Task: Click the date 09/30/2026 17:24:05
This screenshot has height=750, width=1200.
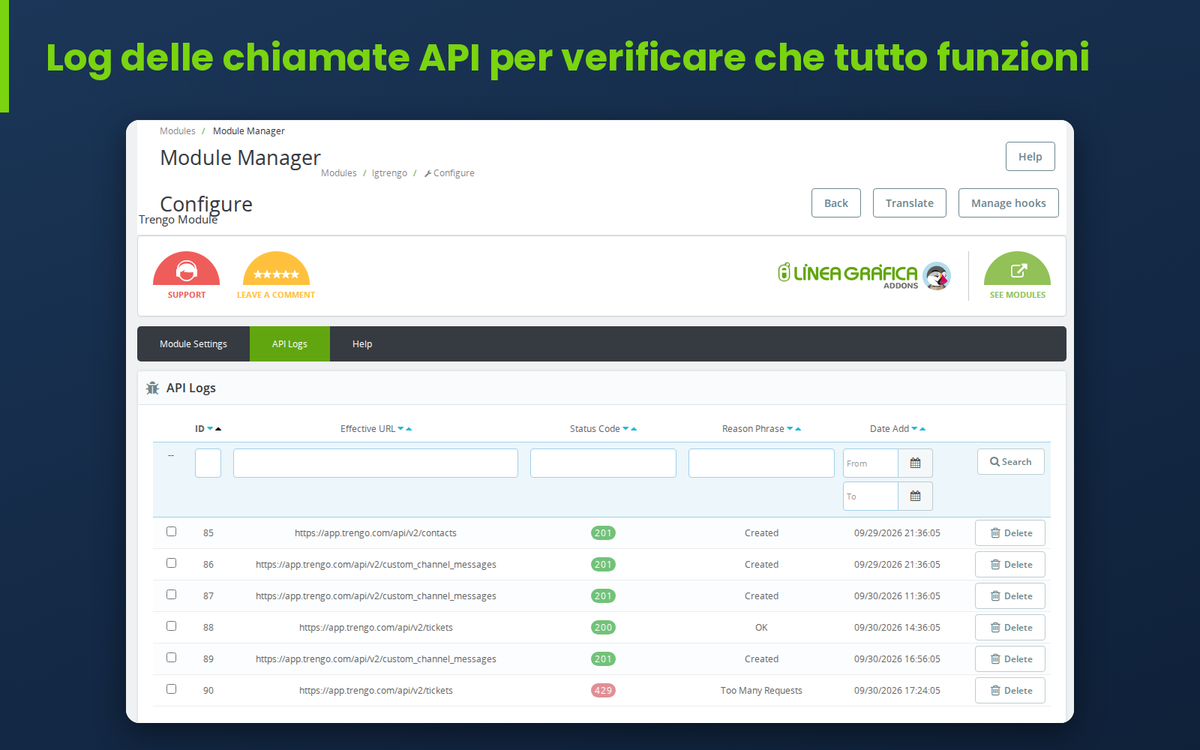Action: coord(897,691)
